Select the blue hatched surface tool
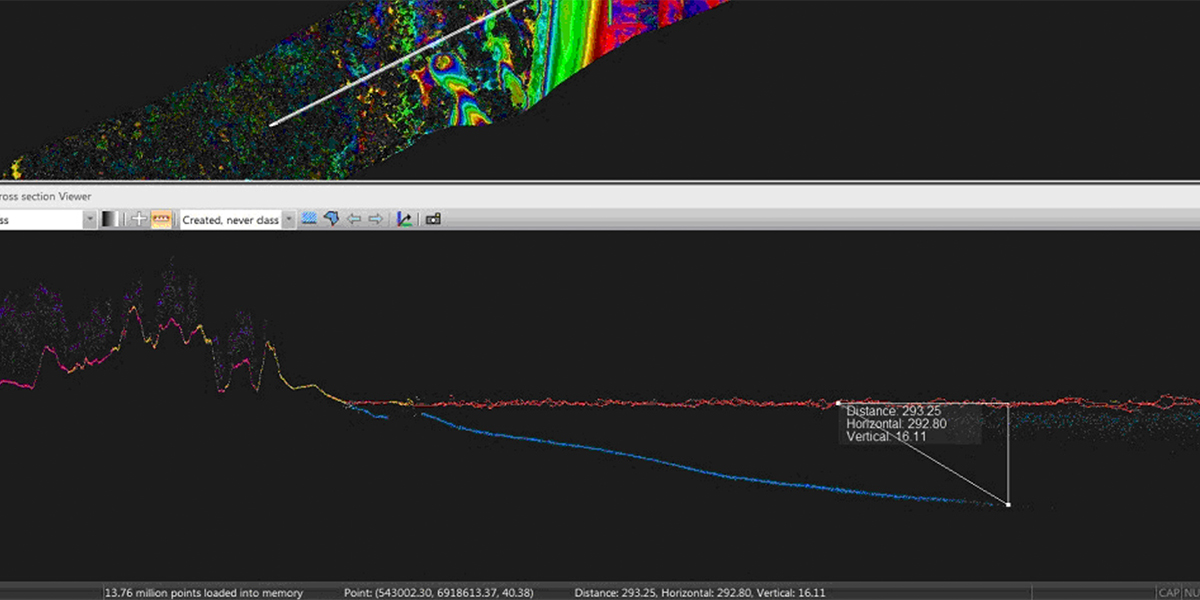 click(308, 218)
